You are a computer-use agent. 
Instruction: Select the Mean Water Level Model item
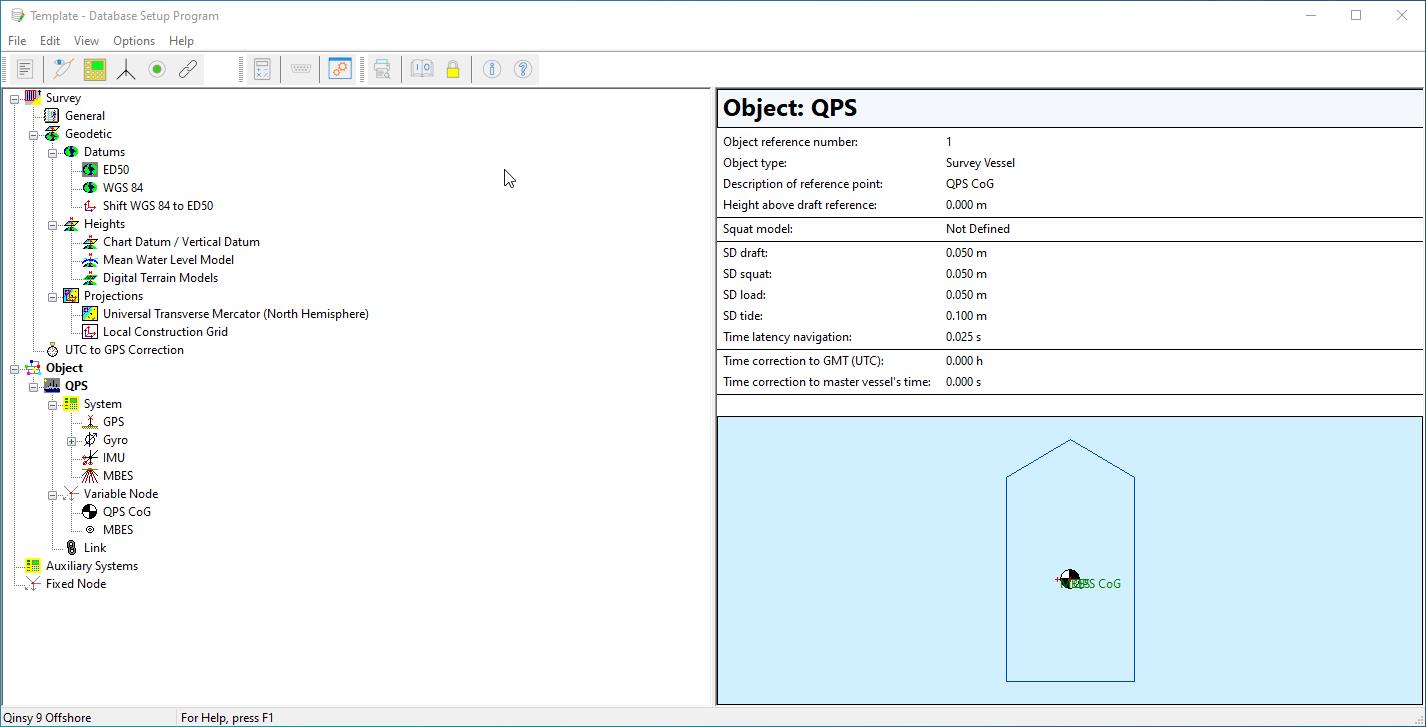point(168,260)
